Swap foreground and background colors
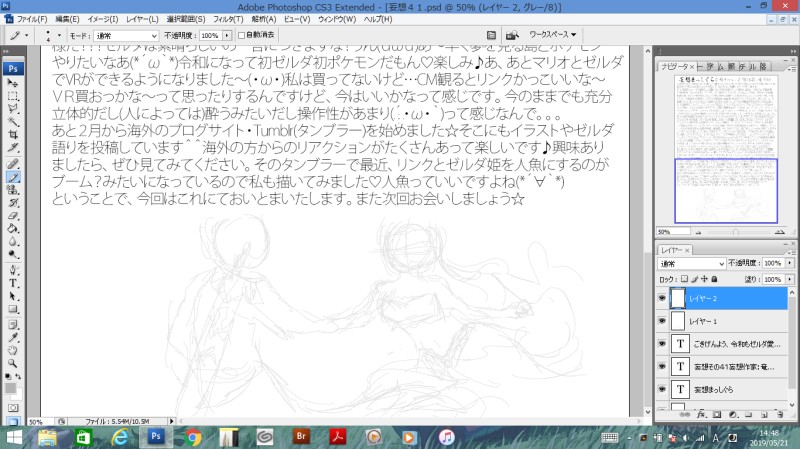 tap(18, 377)
